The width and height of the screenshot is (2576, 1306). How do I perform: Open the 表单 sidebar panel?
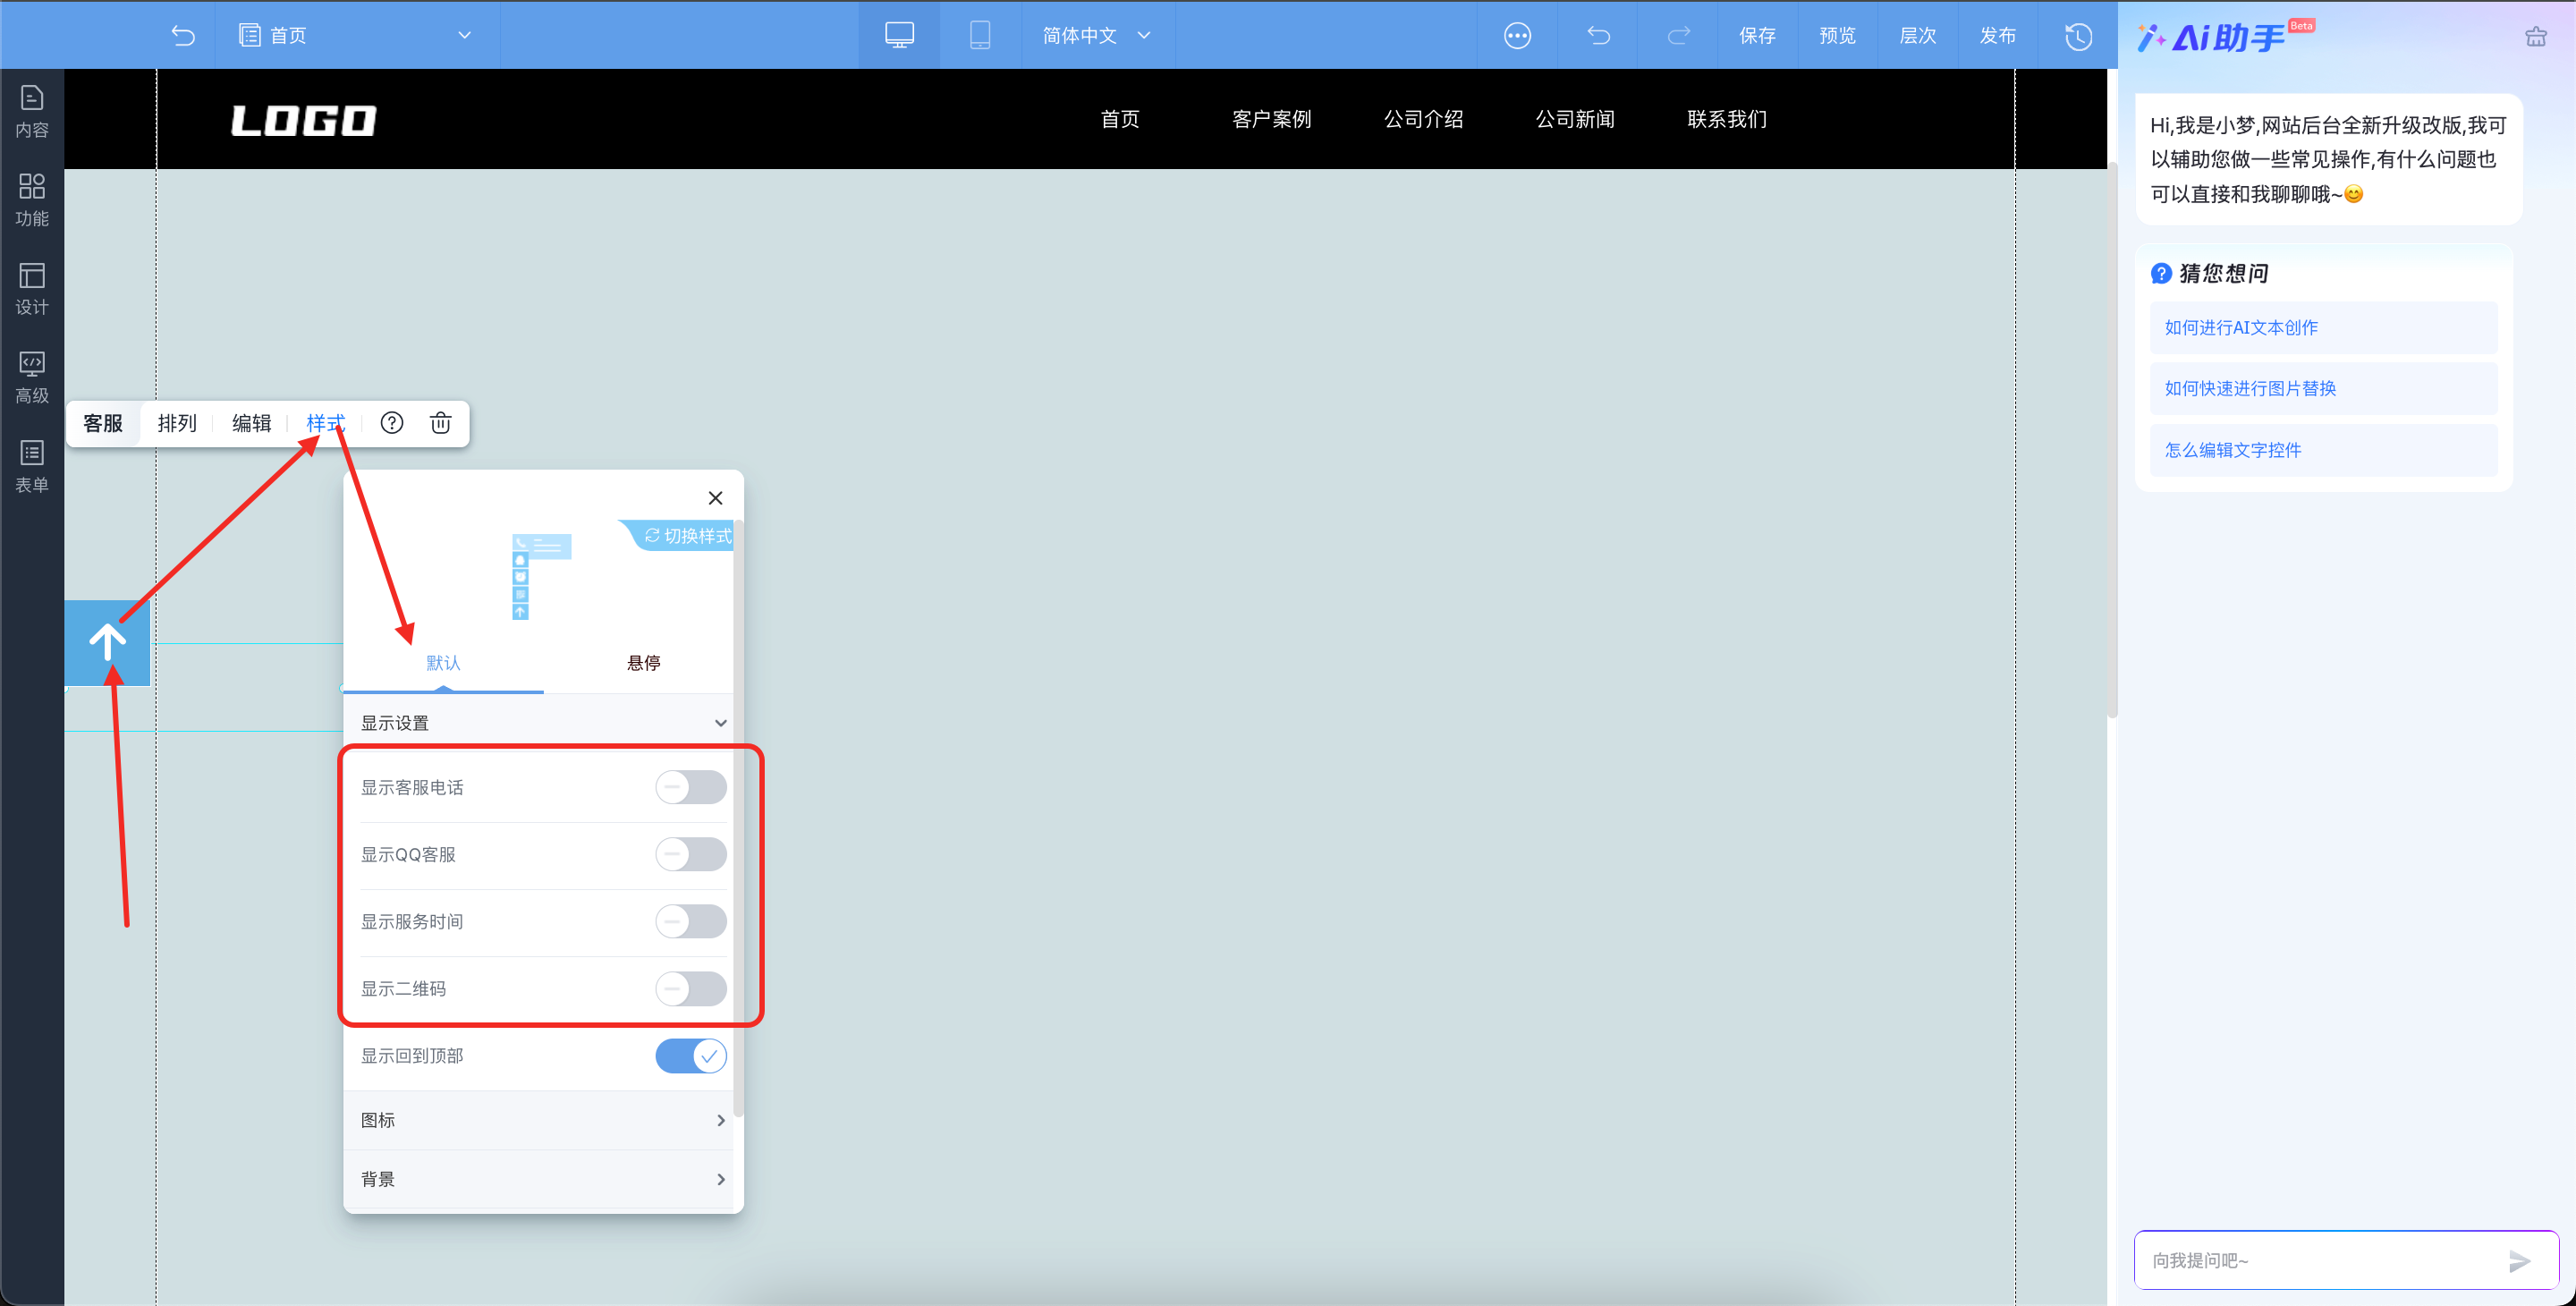(x=32, y=466)
